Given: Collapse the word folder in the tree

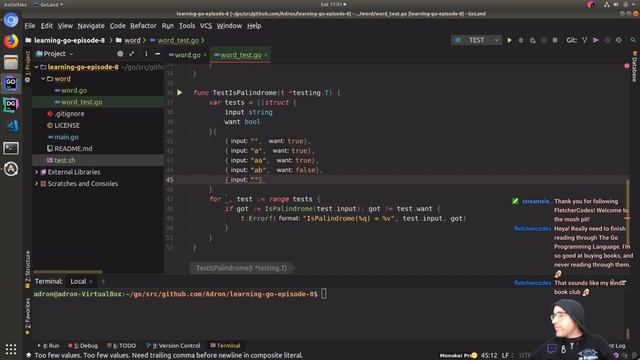Looking at the screenshot, I should click(43, 78).
